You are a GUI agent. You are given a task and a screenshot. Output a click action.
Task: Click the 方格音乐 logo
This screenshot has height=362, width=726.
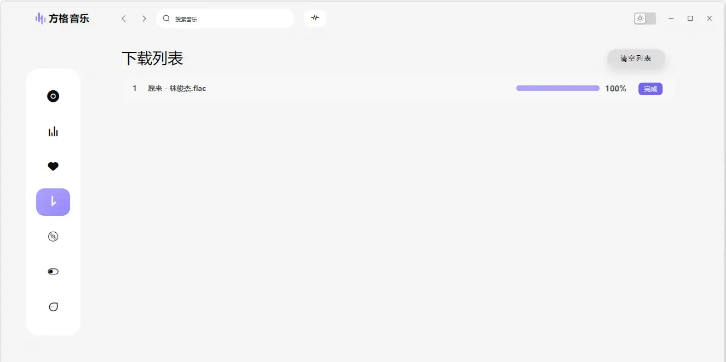(63, 19)
